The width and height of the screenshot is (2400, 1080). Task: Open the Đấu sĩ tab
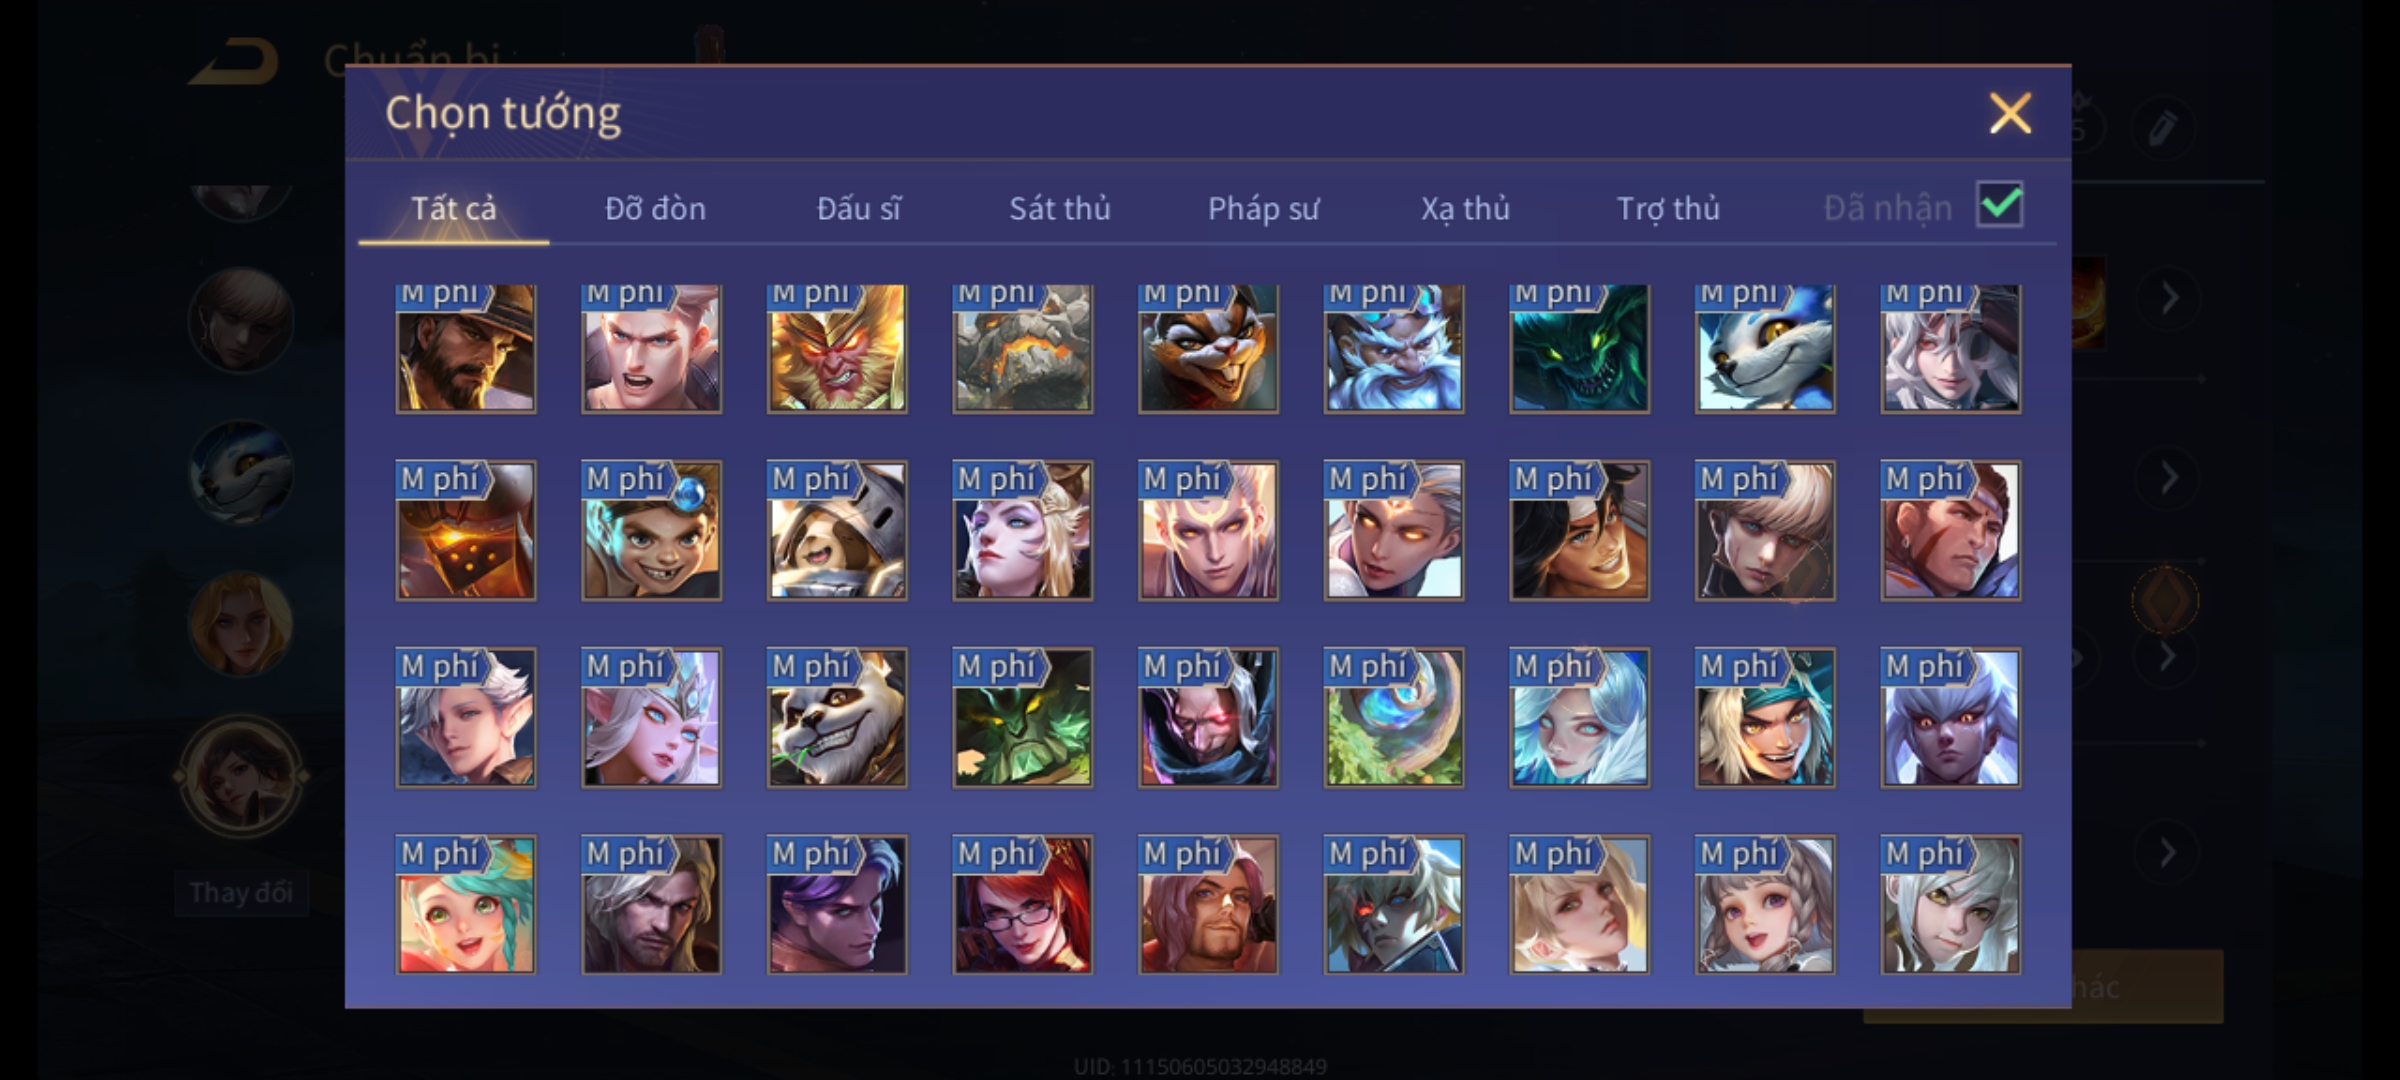858,208
